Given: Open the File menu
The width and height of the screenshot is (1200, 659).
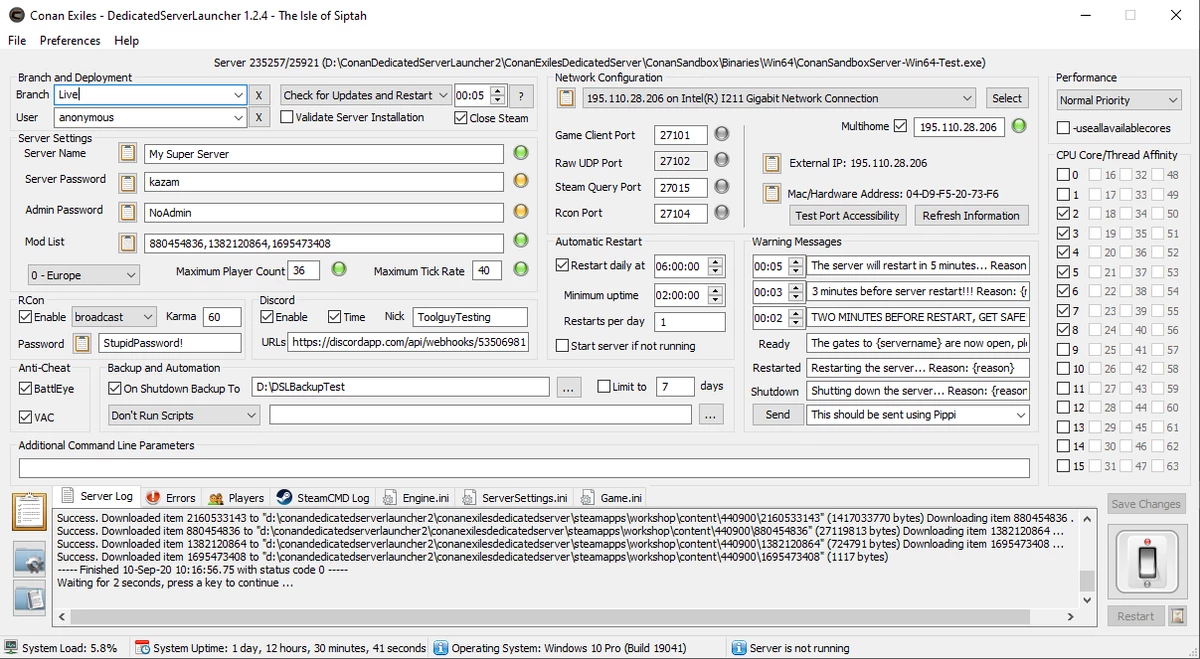Looking at the screenshot, I should (17, 41).
